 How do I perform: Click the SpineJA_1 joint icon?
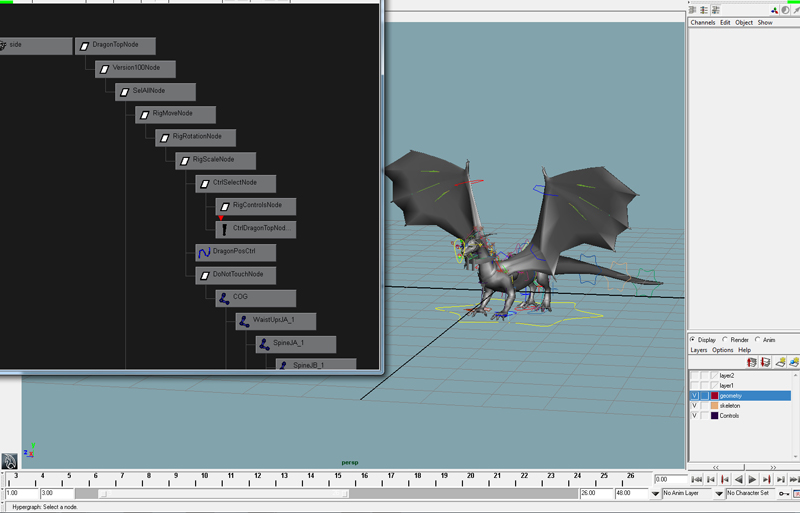(264, 345)
